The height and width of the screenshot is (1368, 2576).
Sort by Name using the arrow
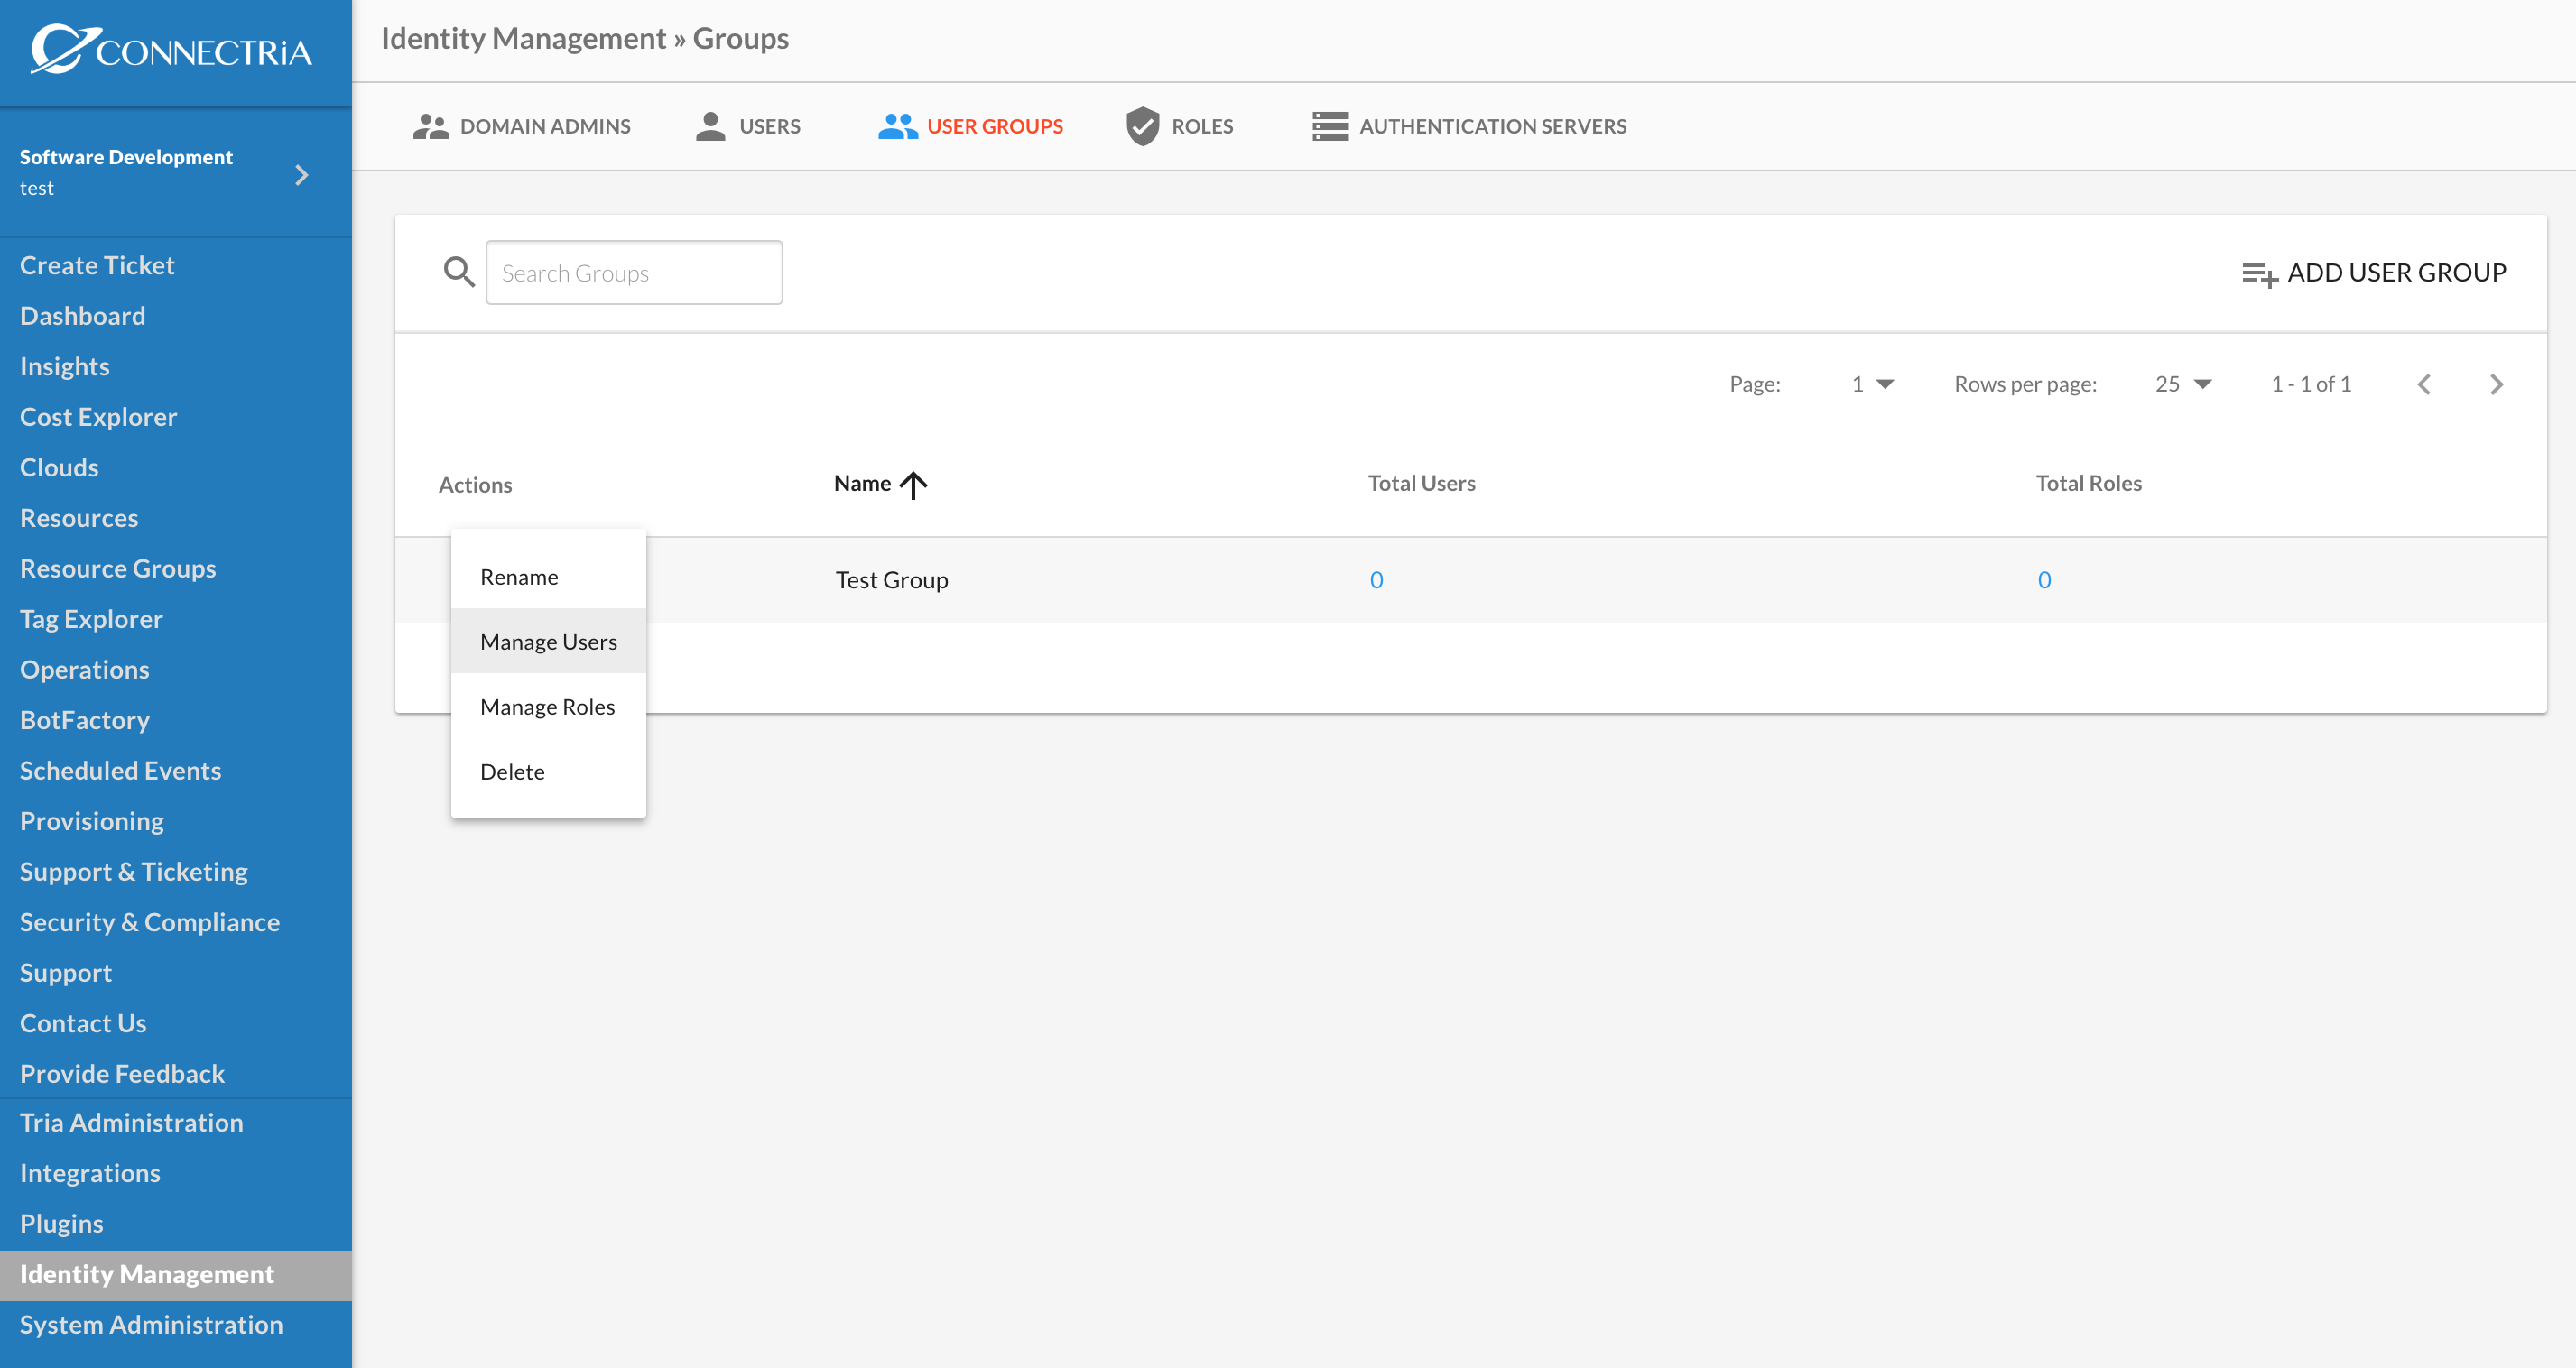point(913,485)
